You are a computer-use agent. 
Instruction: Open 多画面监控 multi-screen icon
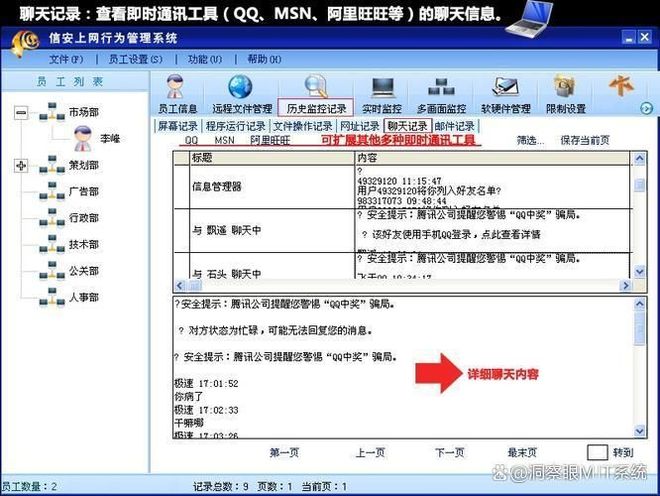[441, 87]
